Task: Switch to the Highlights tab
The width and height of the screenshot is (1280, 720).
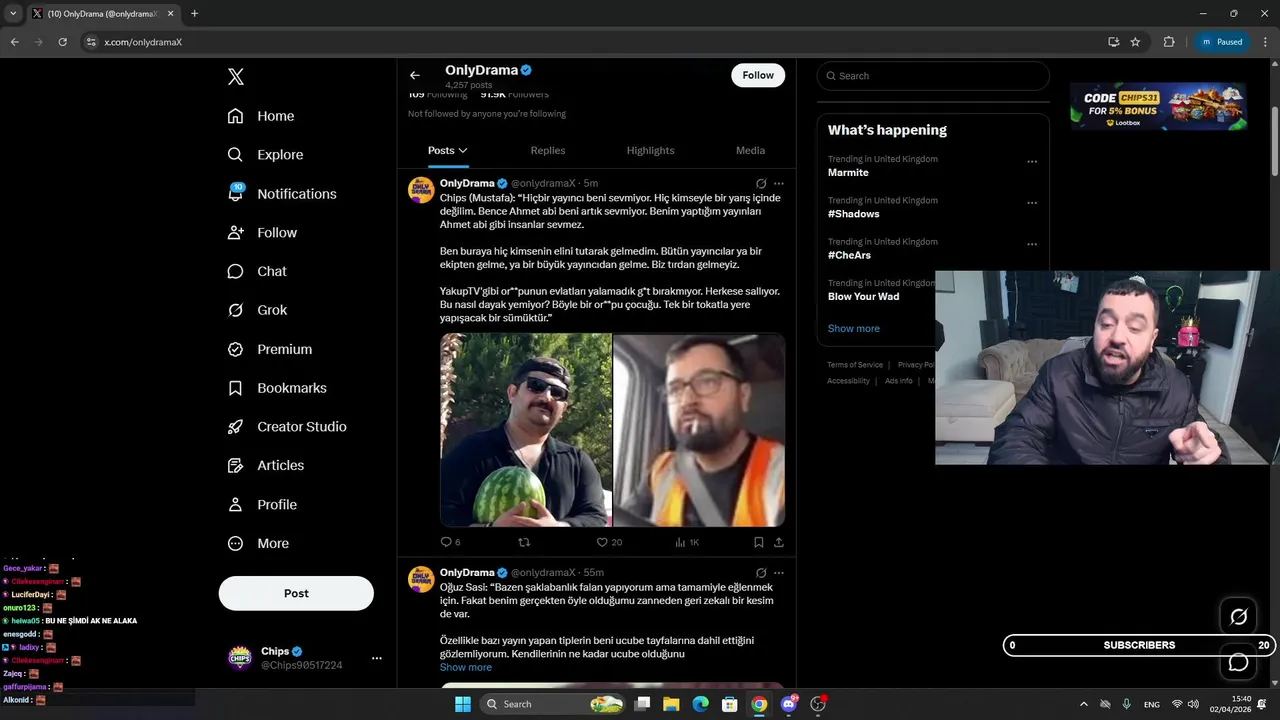Action: tap(651, 151)
